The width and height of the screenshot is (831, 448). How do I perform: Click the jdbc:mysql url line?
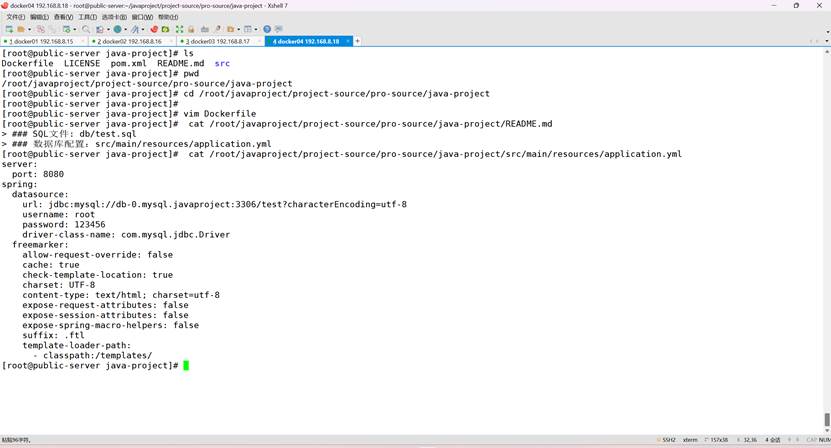[x=214, y=204]
